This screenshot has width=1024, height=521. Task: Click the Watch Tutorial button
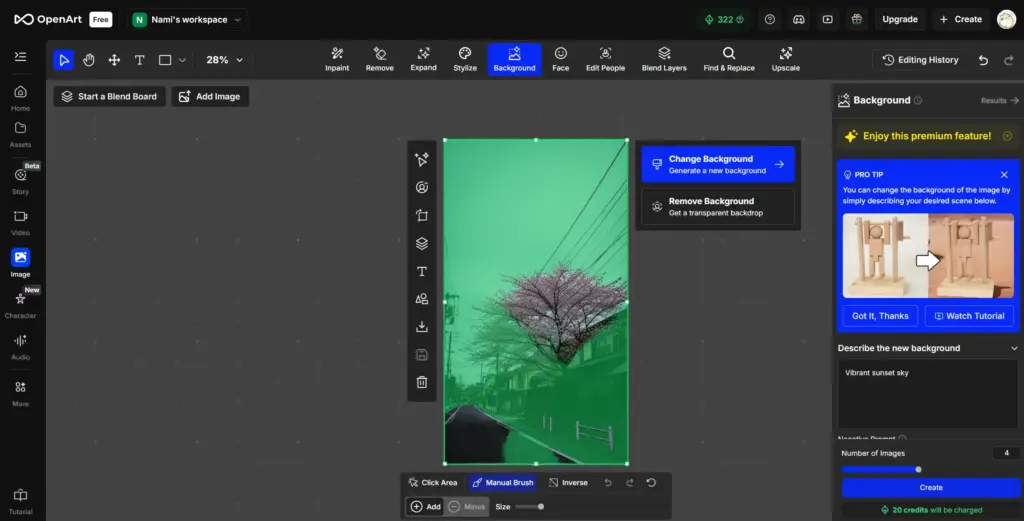[969, 316]
